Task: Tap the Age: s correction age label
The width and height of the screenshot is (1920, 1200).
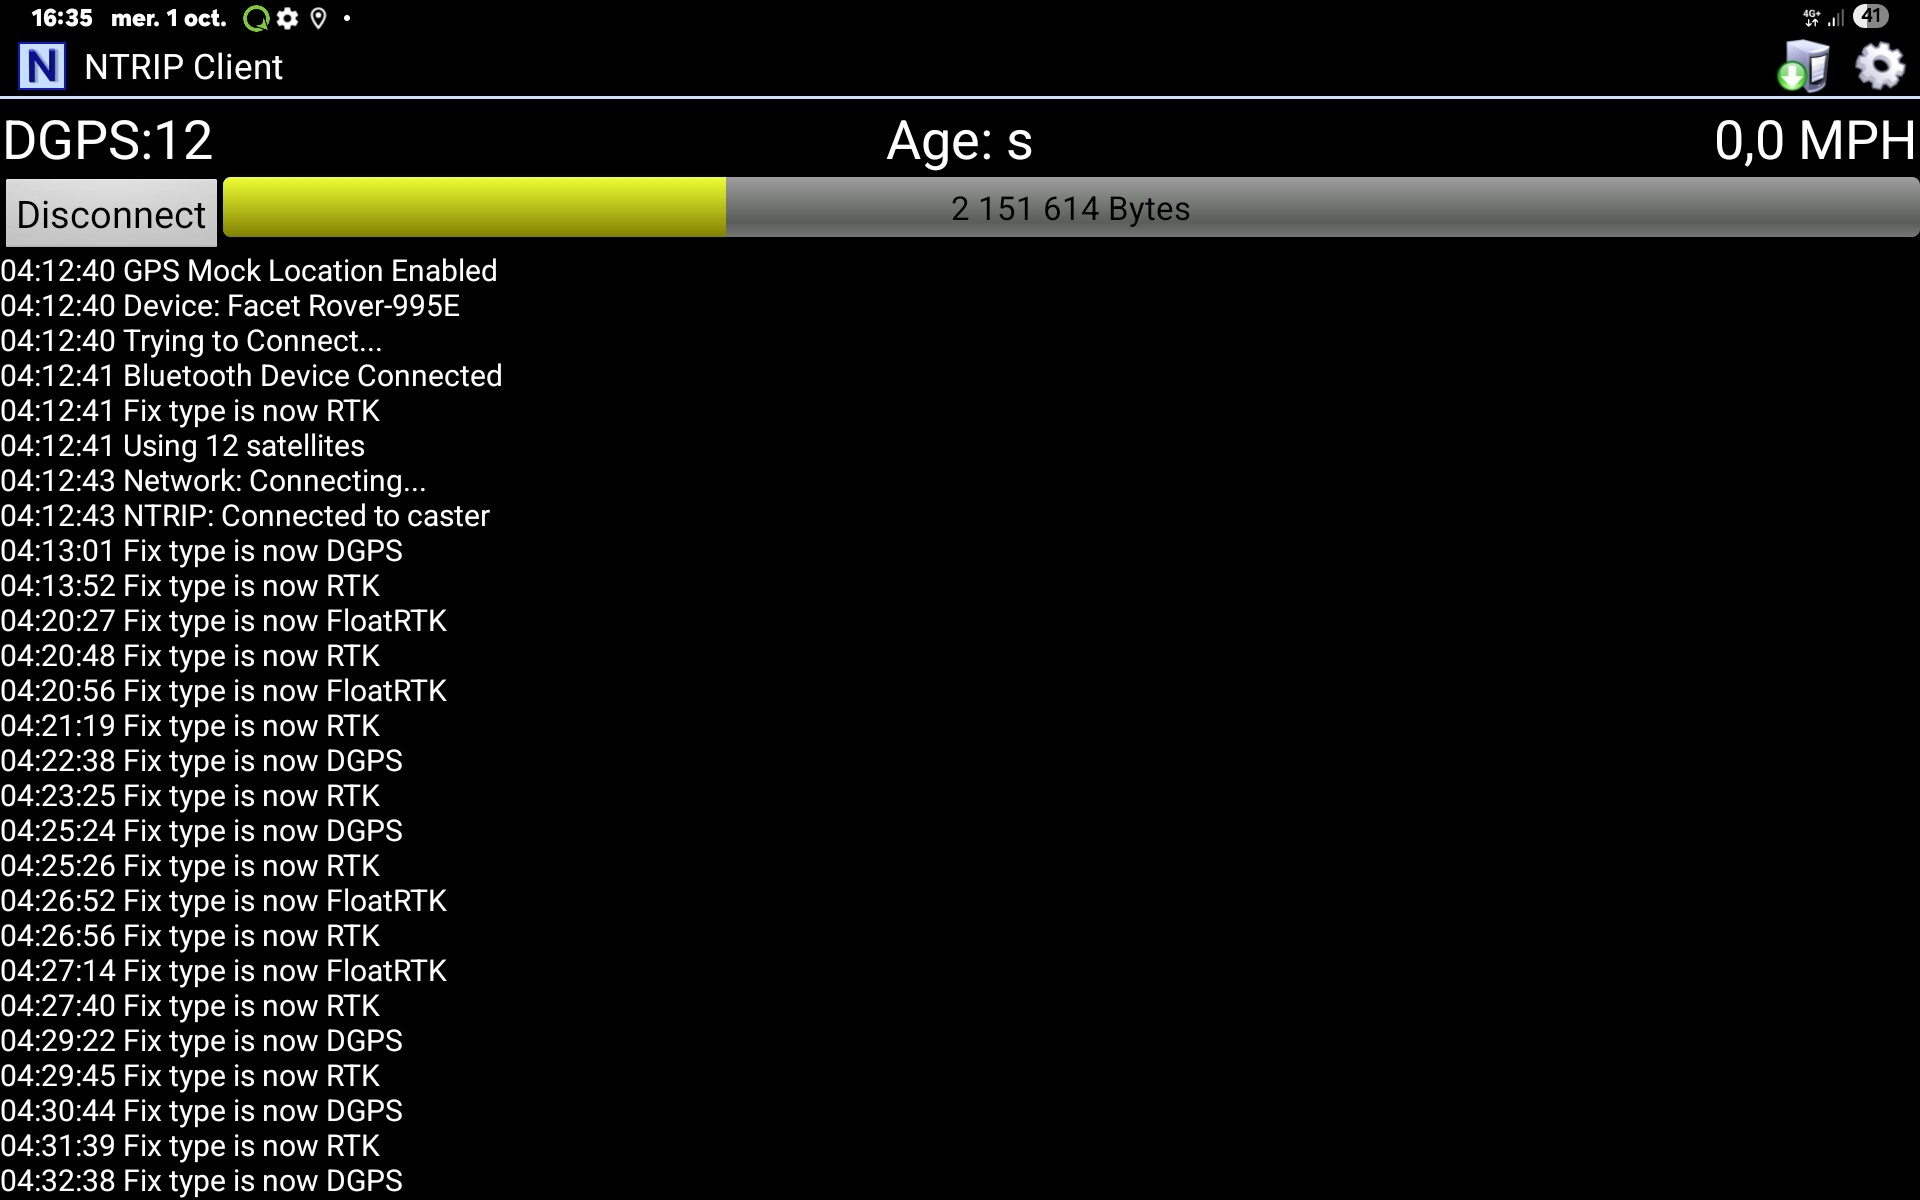Action: [x=959, y=140]
